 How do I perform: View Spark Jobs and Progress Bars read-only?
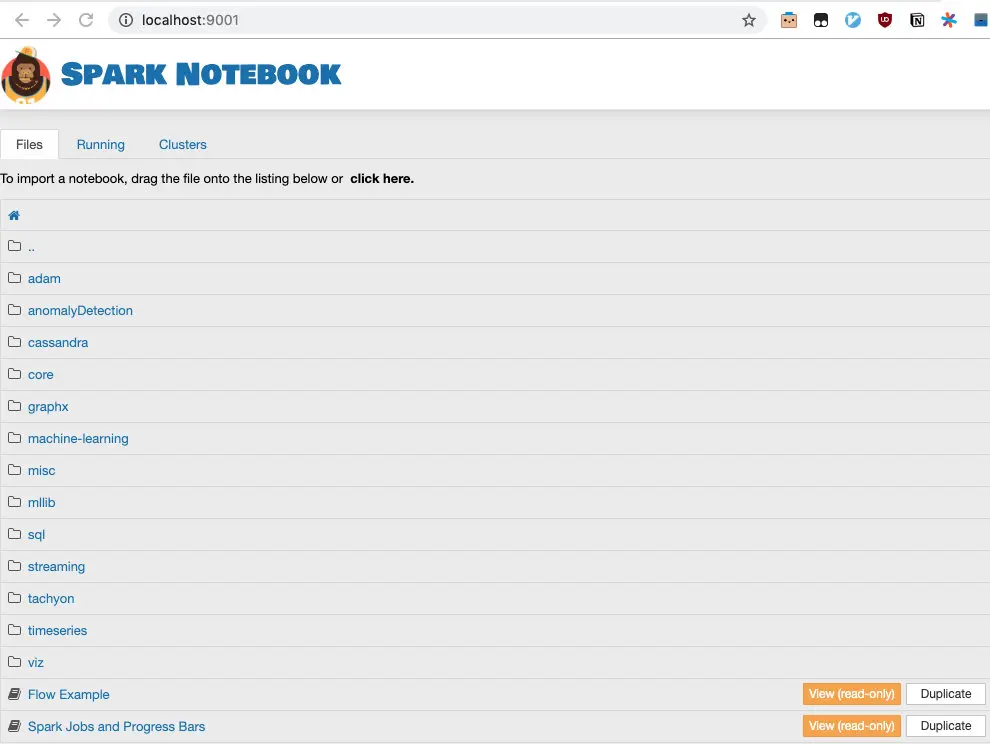pos(852,726)
